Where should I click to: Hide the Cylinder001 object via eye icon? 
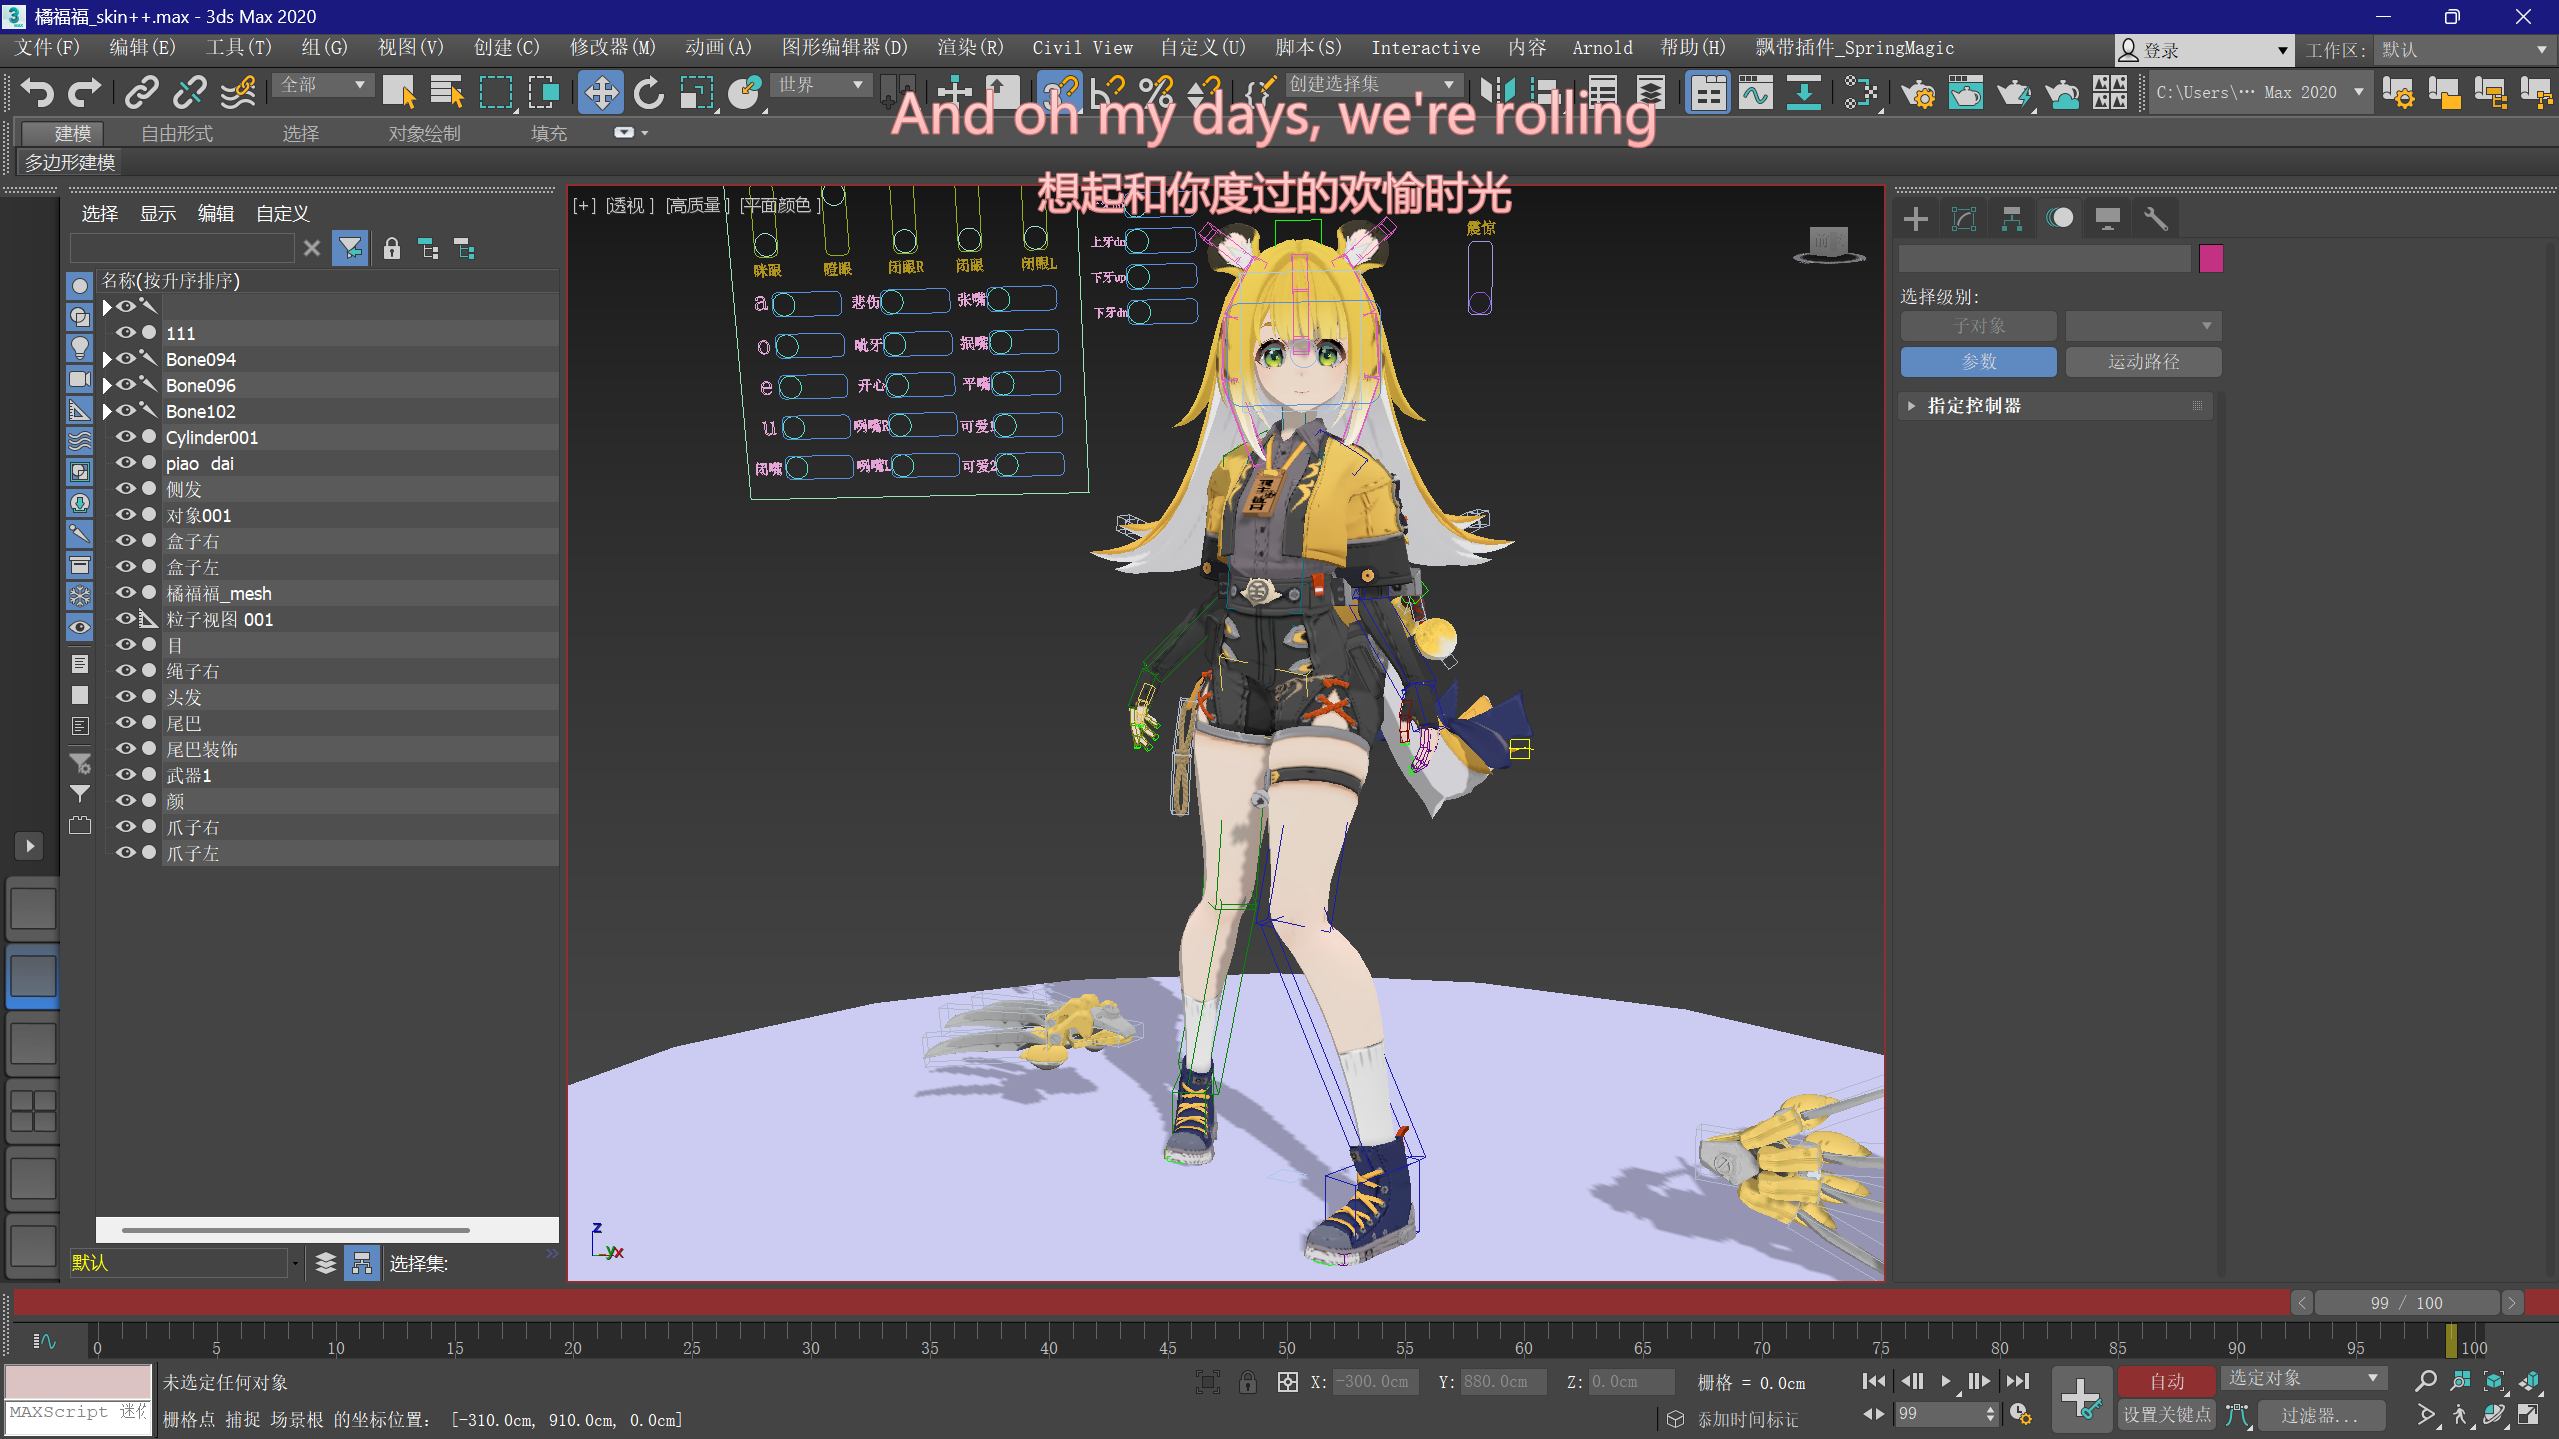click(x=126, y=437)
